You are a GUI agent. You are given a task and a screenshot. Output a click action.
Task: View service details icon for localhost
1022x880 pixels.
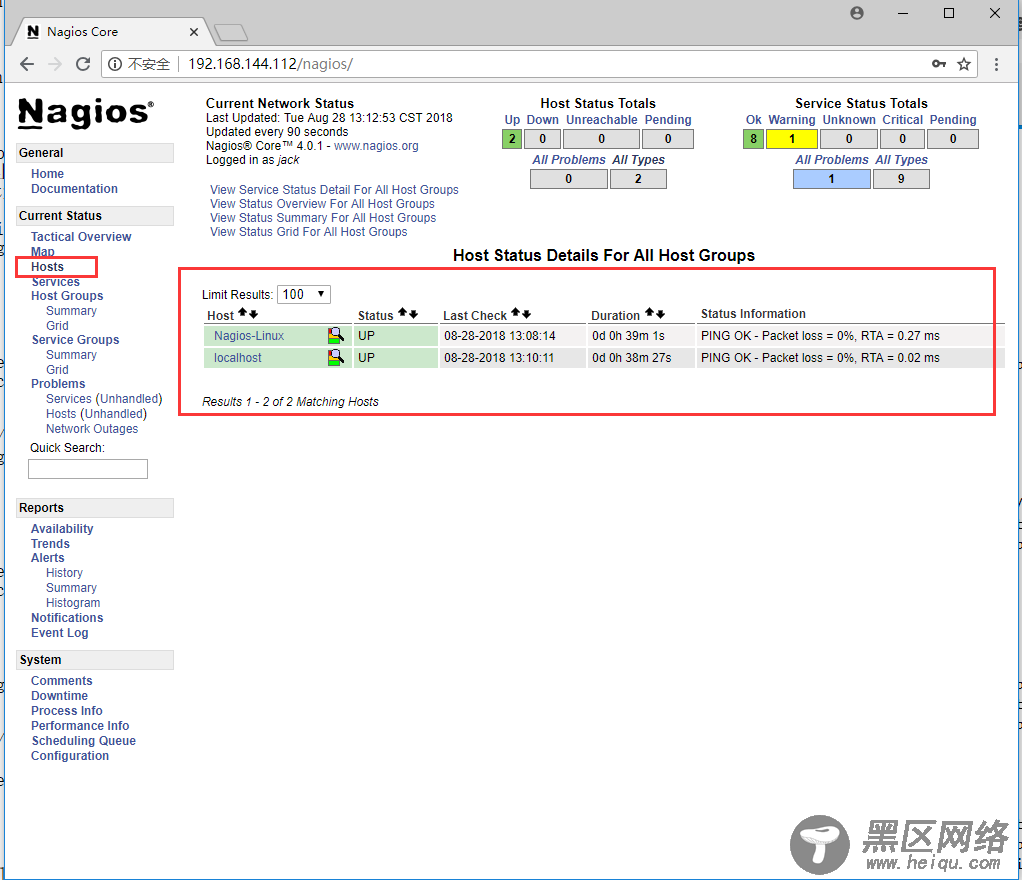336,357
